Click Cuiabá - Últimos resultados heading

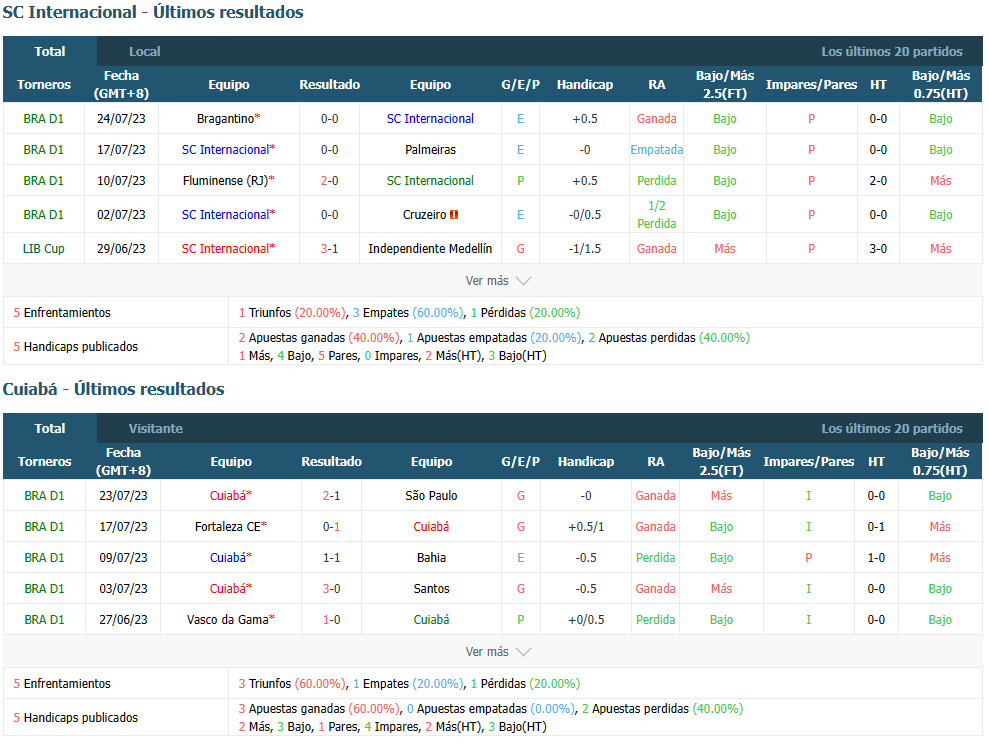coord(114,390)
